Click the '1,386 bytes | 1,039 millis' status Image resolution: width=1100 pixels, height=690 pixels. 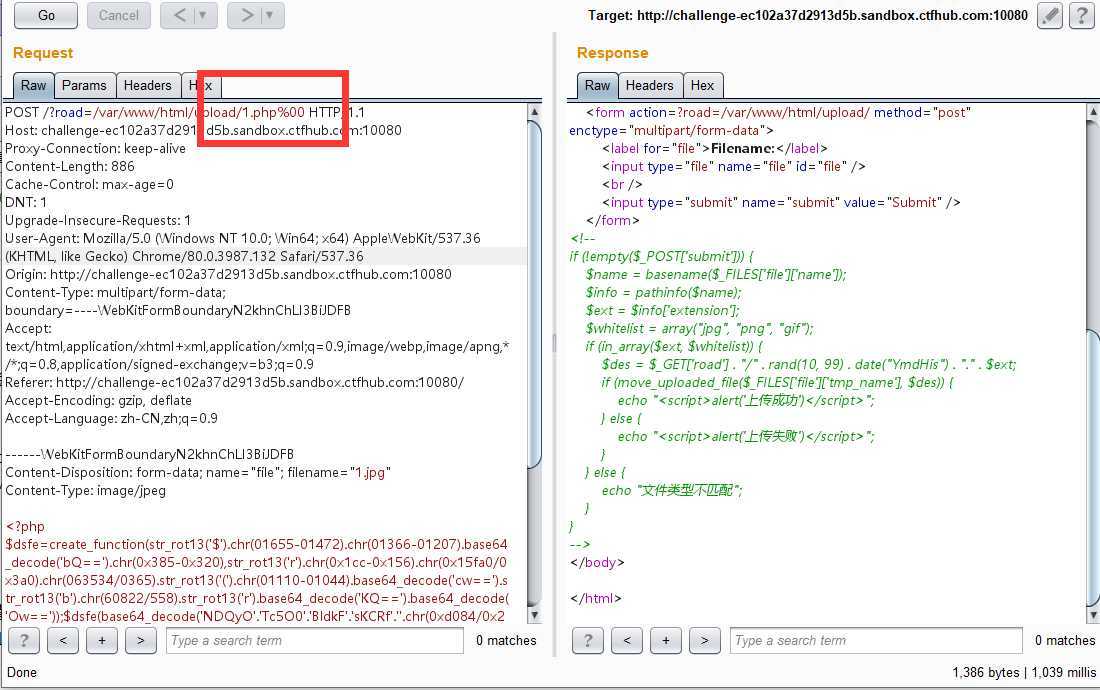pyautogui.click(x=1024, y=672)
